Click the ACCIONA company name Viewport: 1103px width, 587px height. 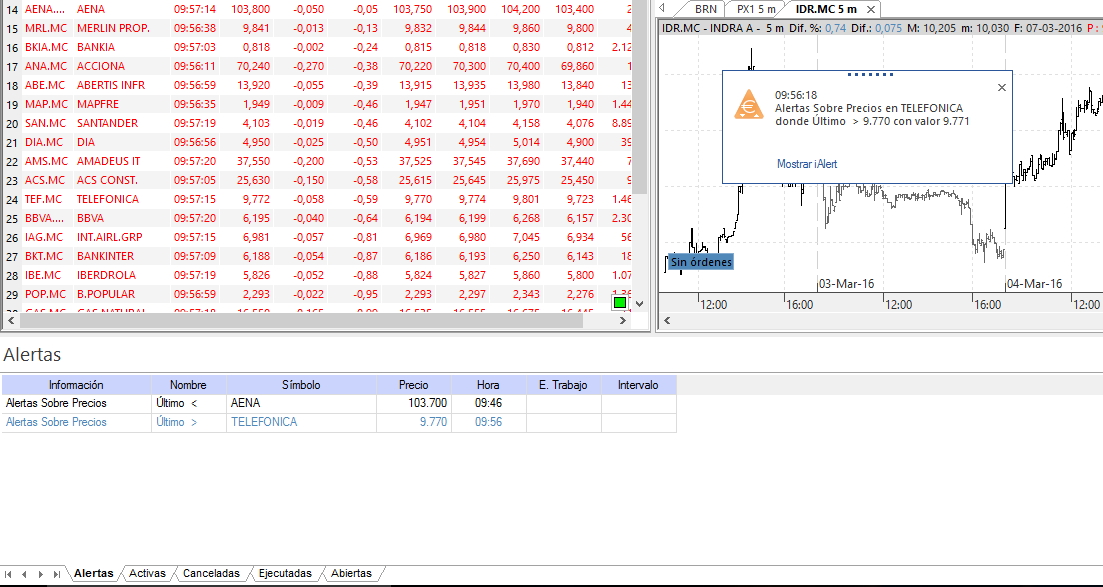(x=101, y=66)
